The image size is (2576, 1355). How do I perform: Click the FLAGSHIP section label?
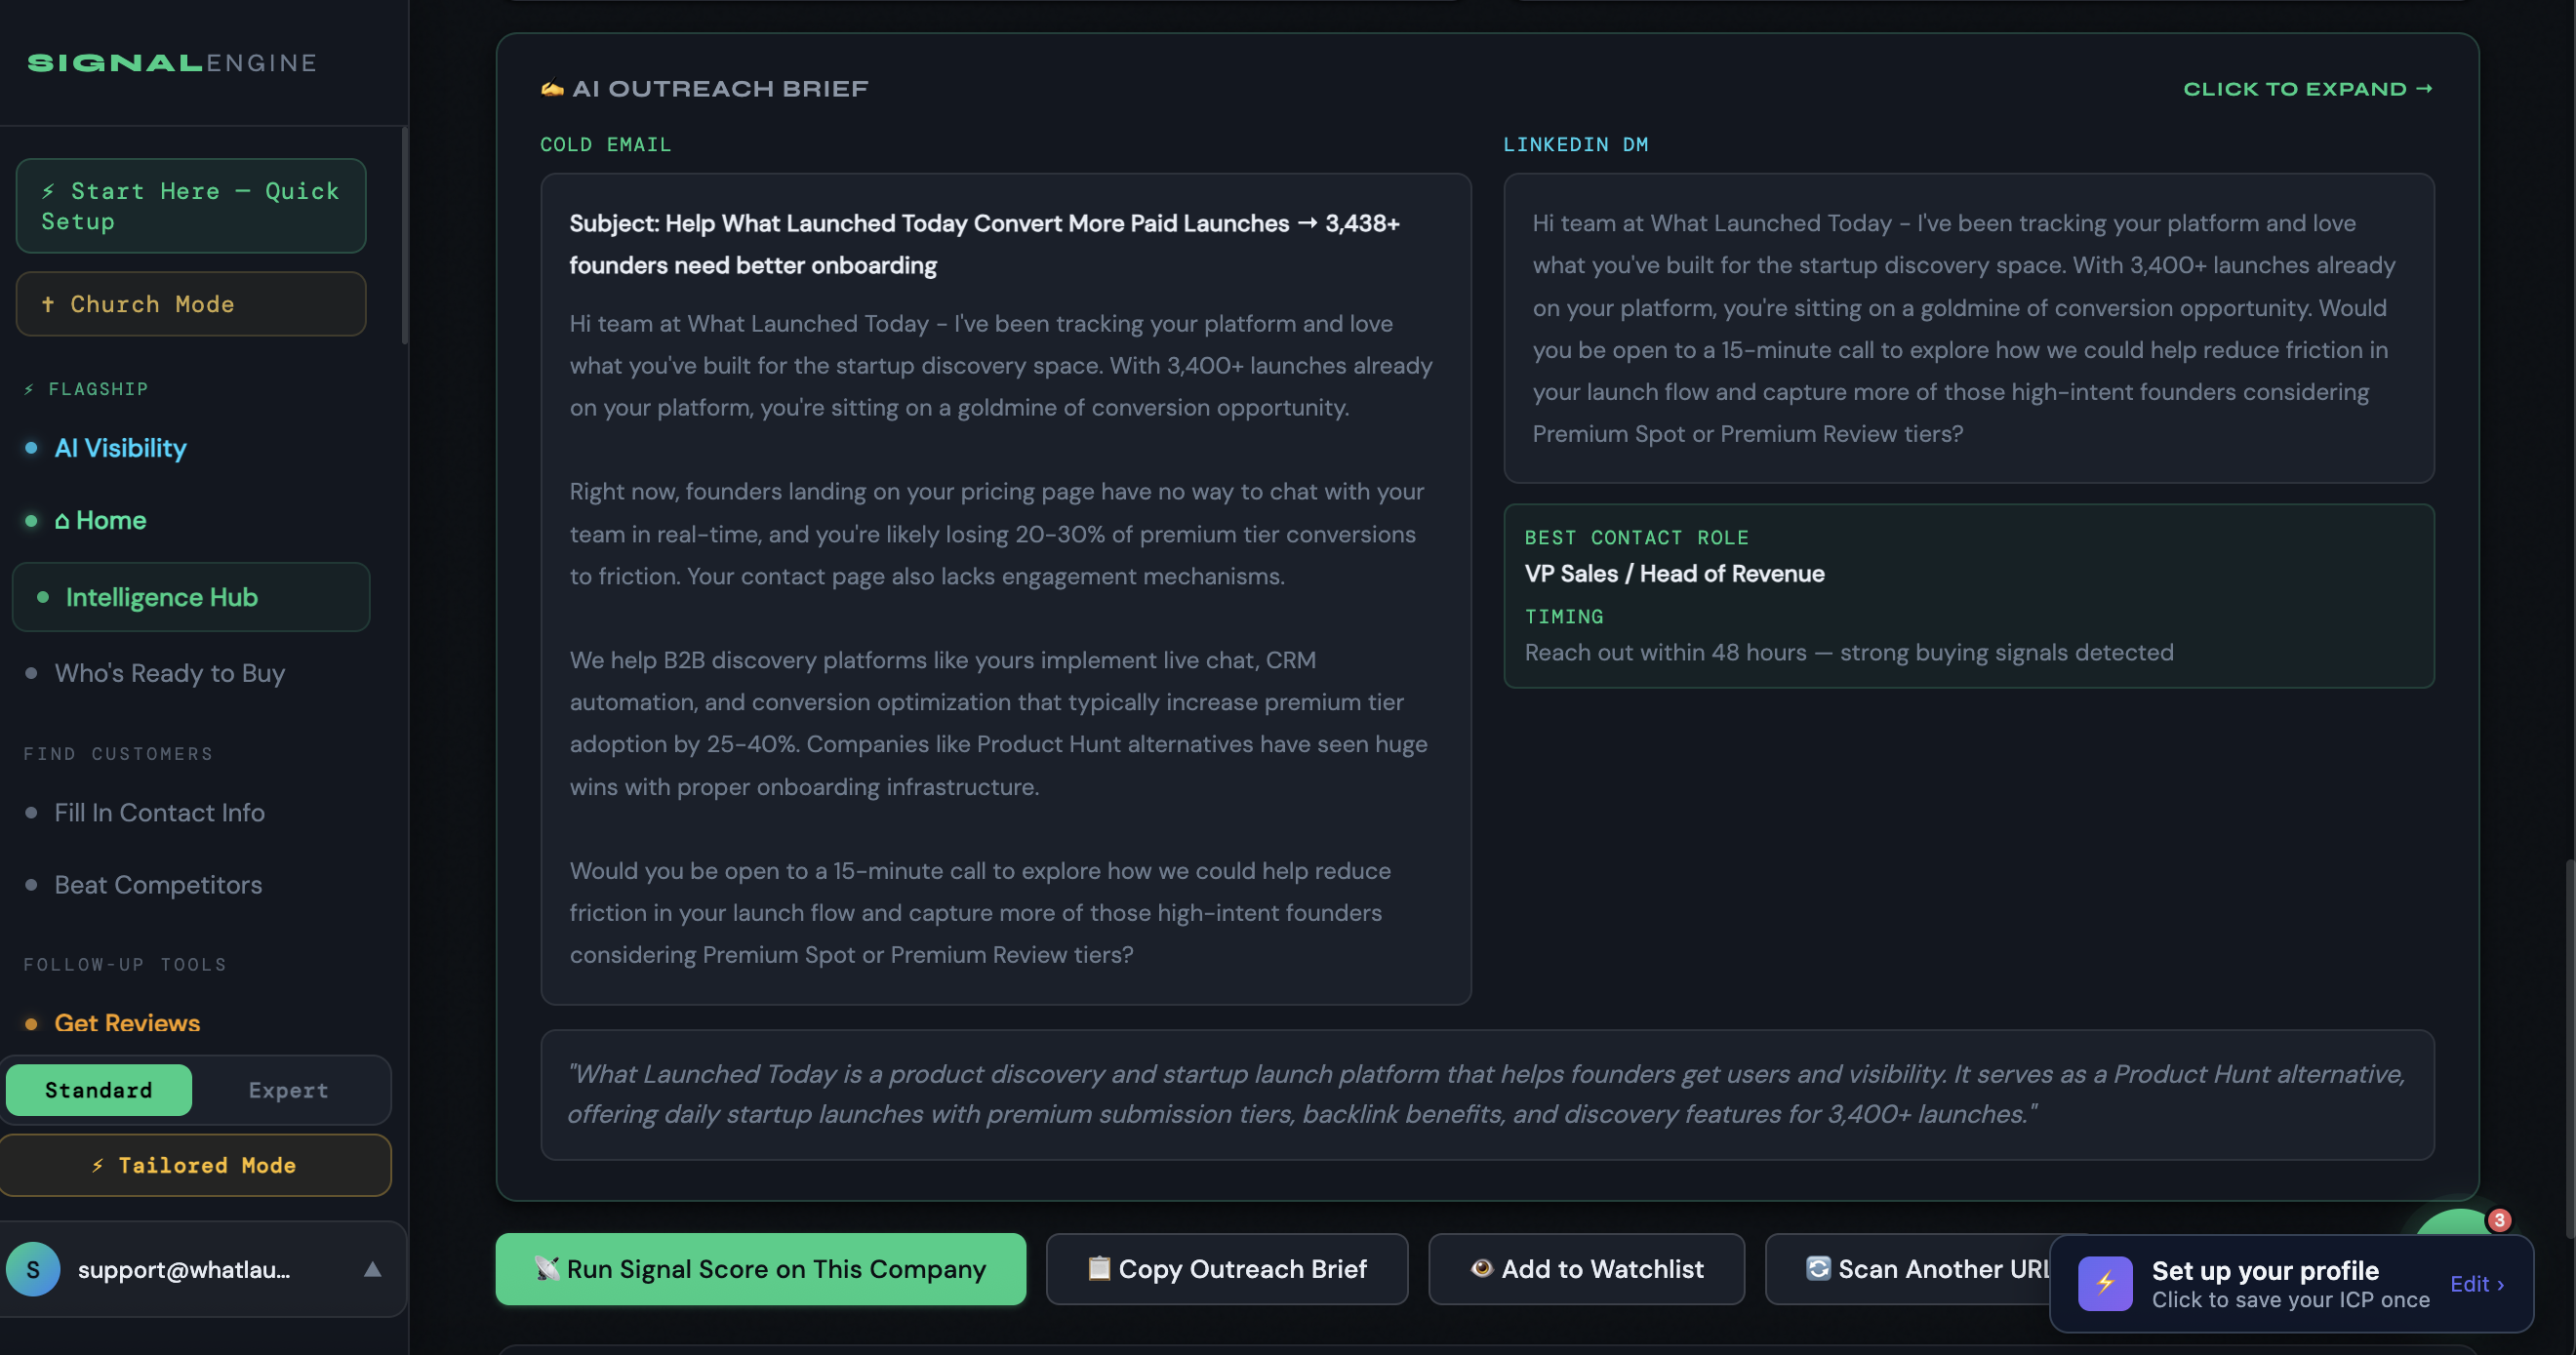click(x=86, y=389)
